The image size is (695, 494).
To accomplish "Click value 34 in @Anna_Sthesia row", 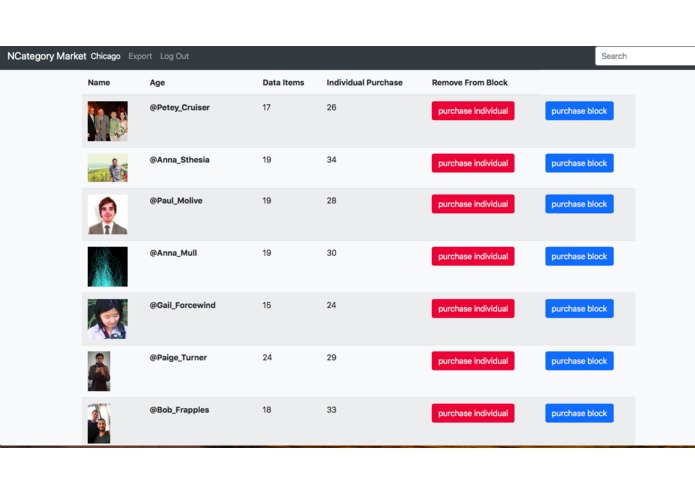I will [x=332, y=159].
